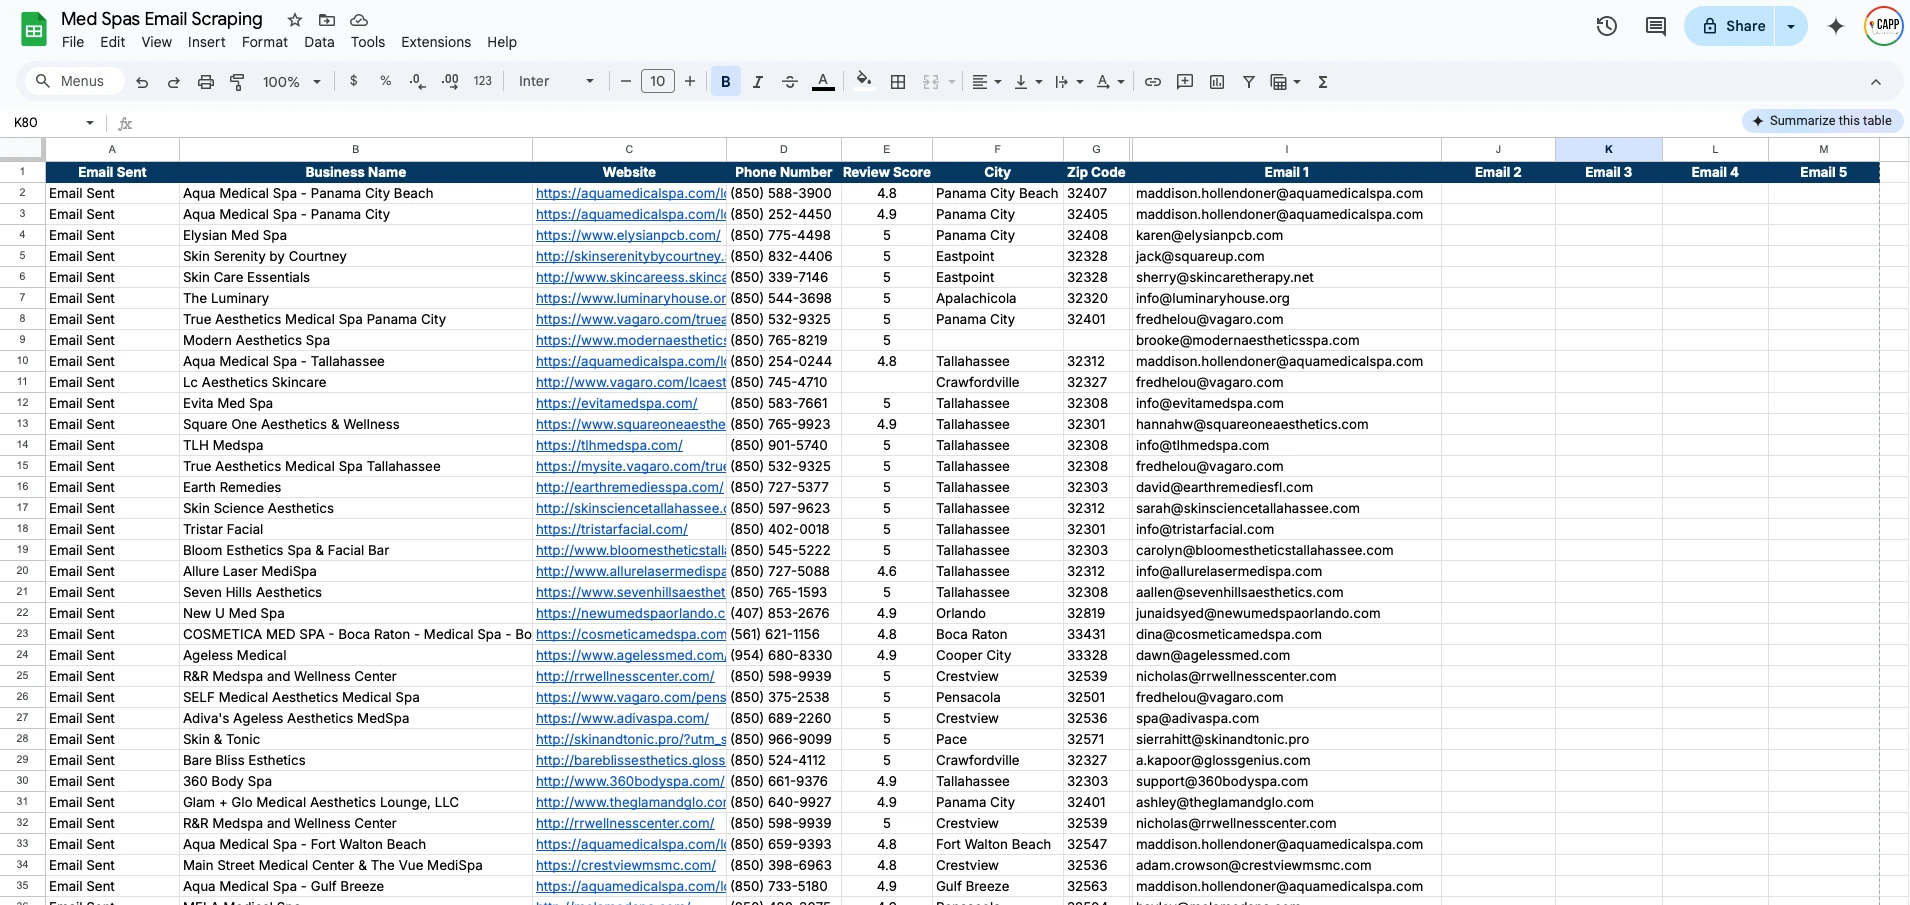Open filter views dropdown

(1285, 82)
